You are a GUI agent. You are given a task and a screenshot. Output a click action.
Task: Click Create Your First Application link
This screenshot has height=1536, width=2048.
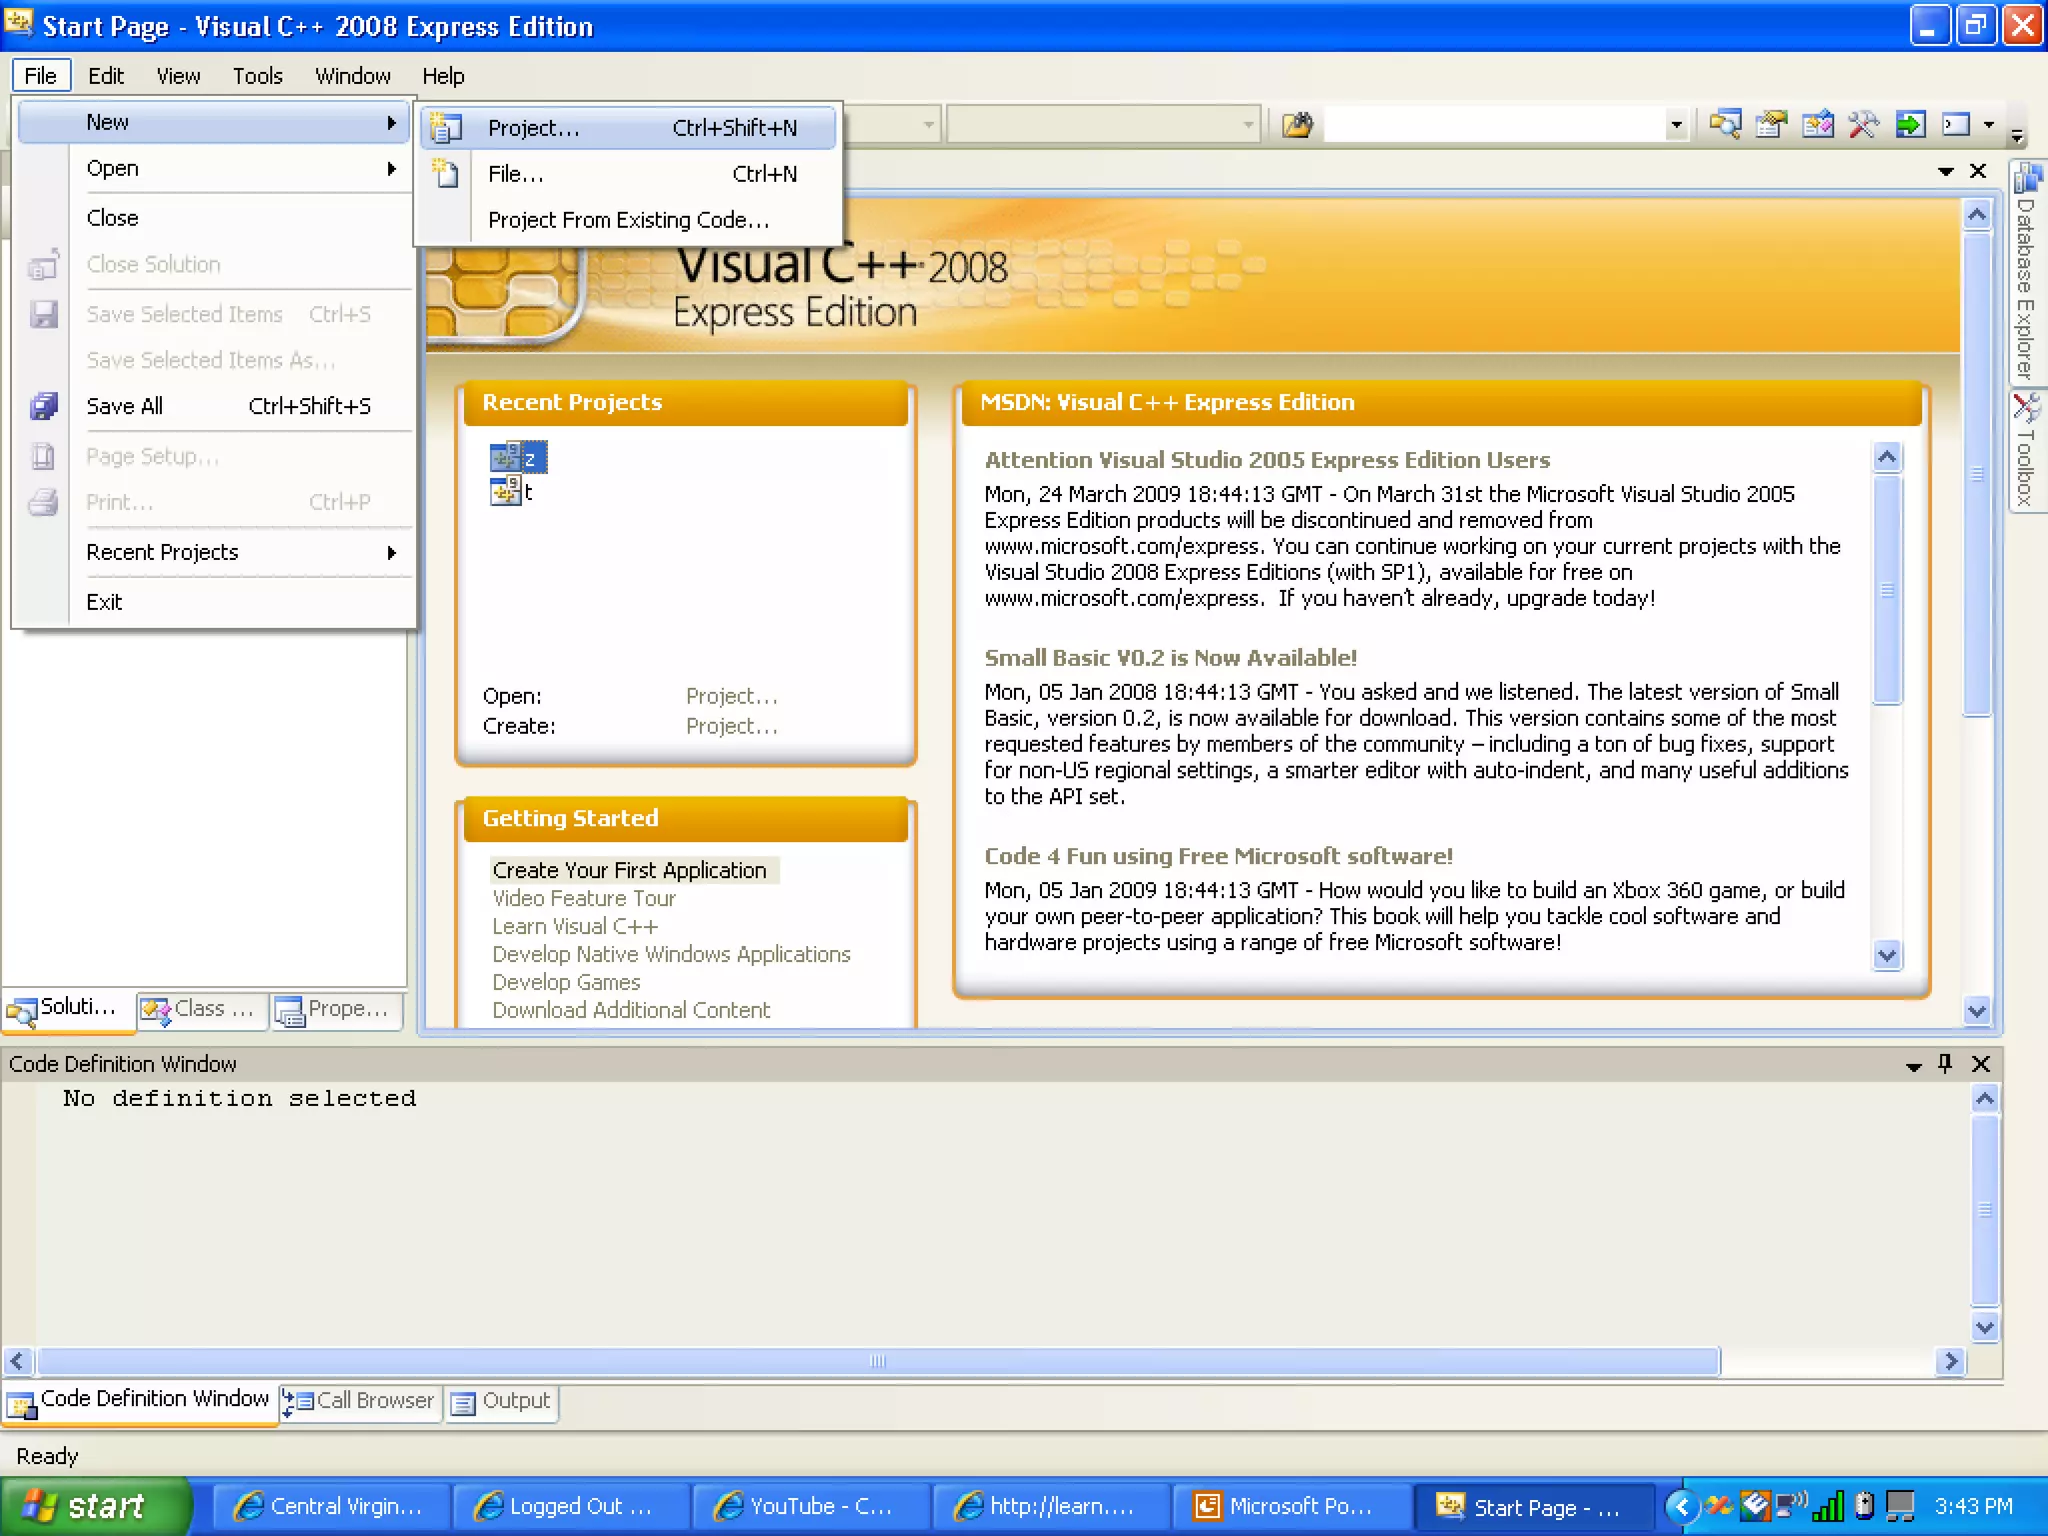tap(629, 870)
